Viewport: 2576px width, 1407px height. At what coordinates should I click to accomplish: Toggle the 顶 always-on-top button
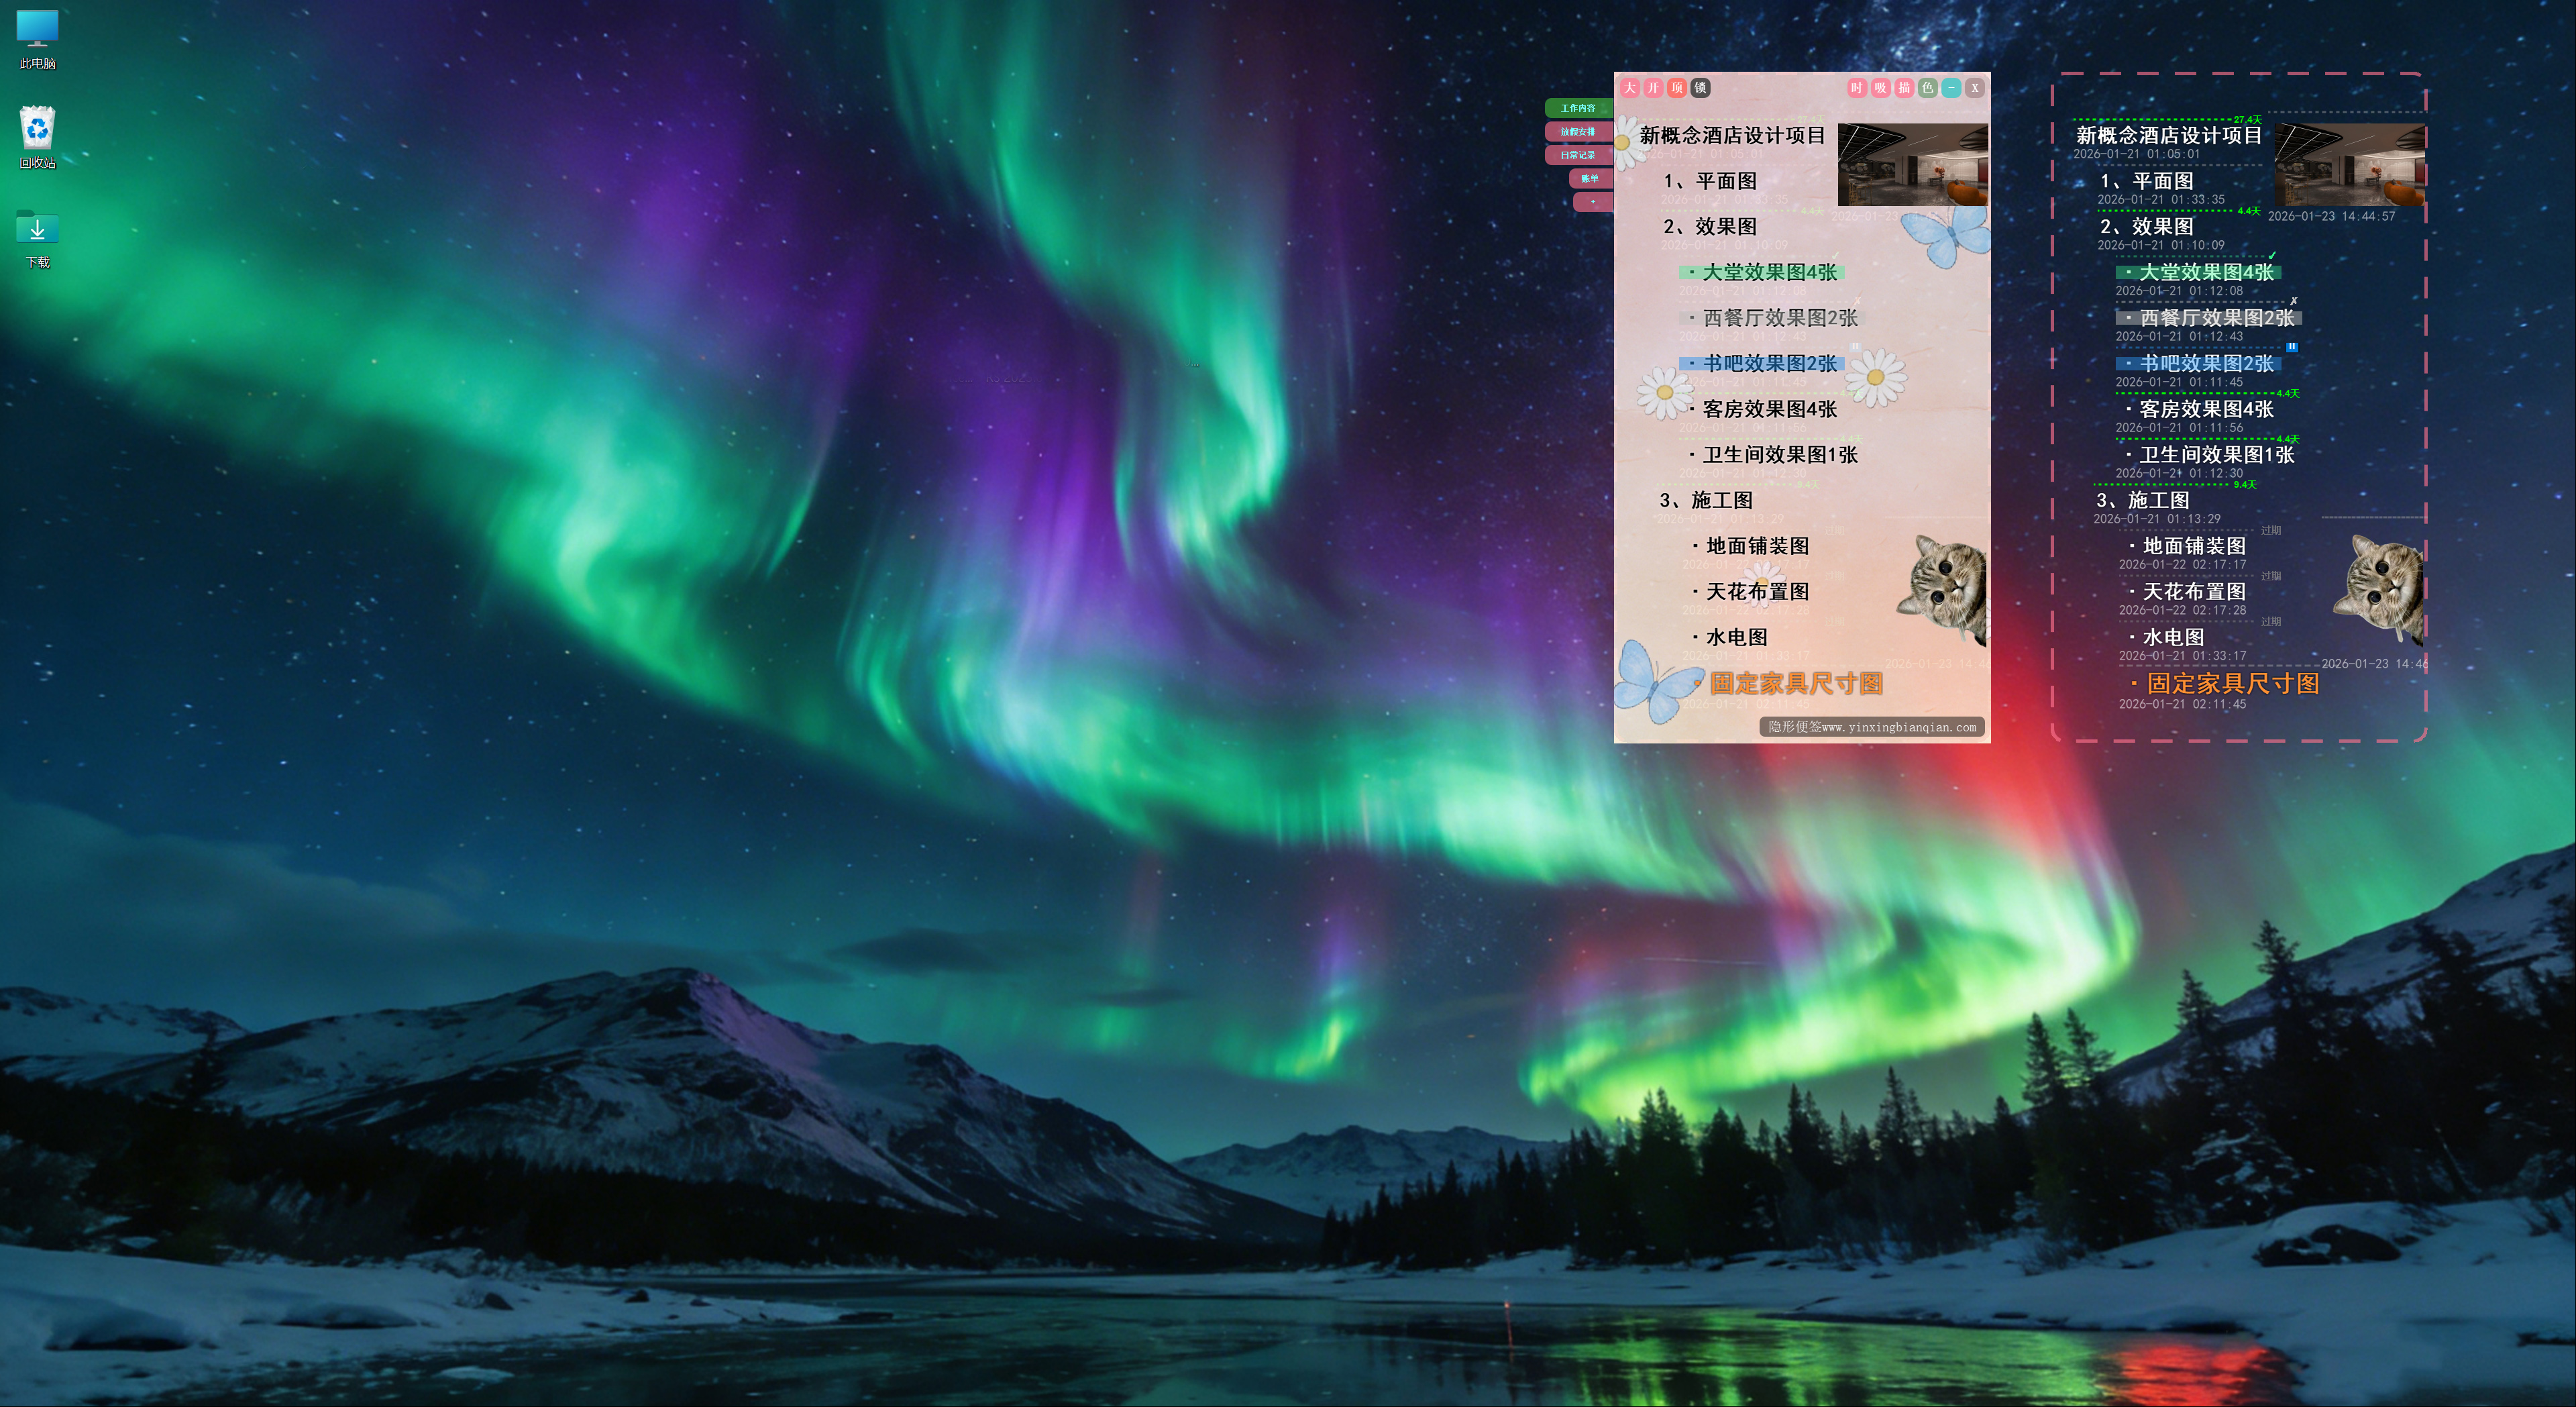click(x=1677, y=88)
